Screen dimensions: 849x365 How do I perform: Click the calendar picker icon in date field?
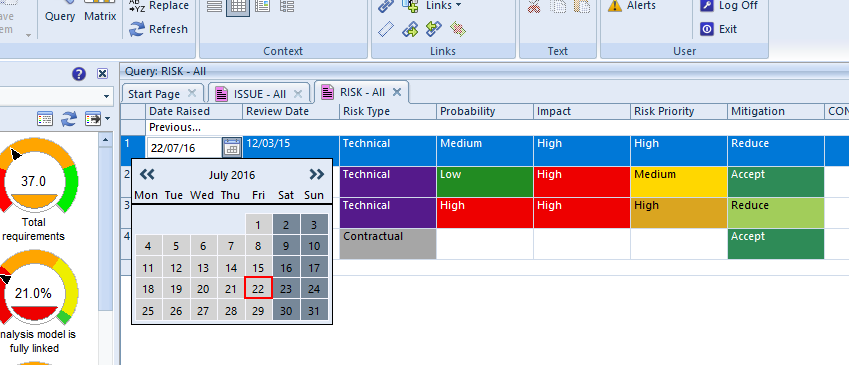pos(232,147)
